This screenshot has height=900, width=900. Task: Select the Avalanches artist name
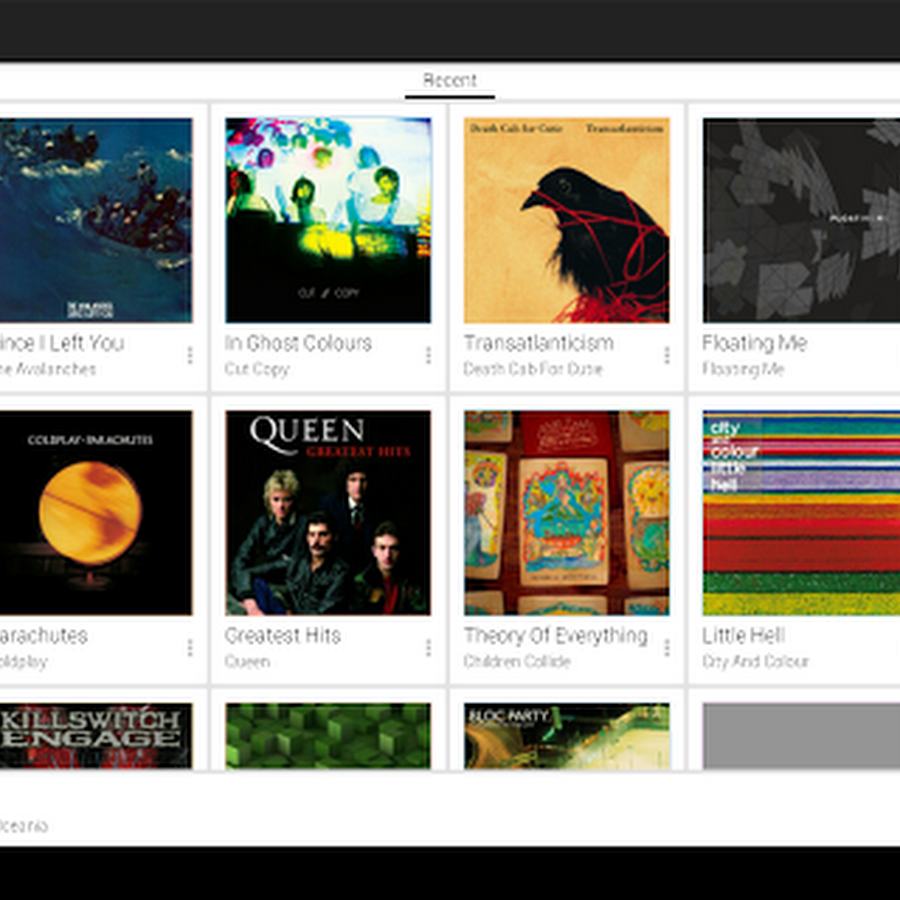[48, 368]
